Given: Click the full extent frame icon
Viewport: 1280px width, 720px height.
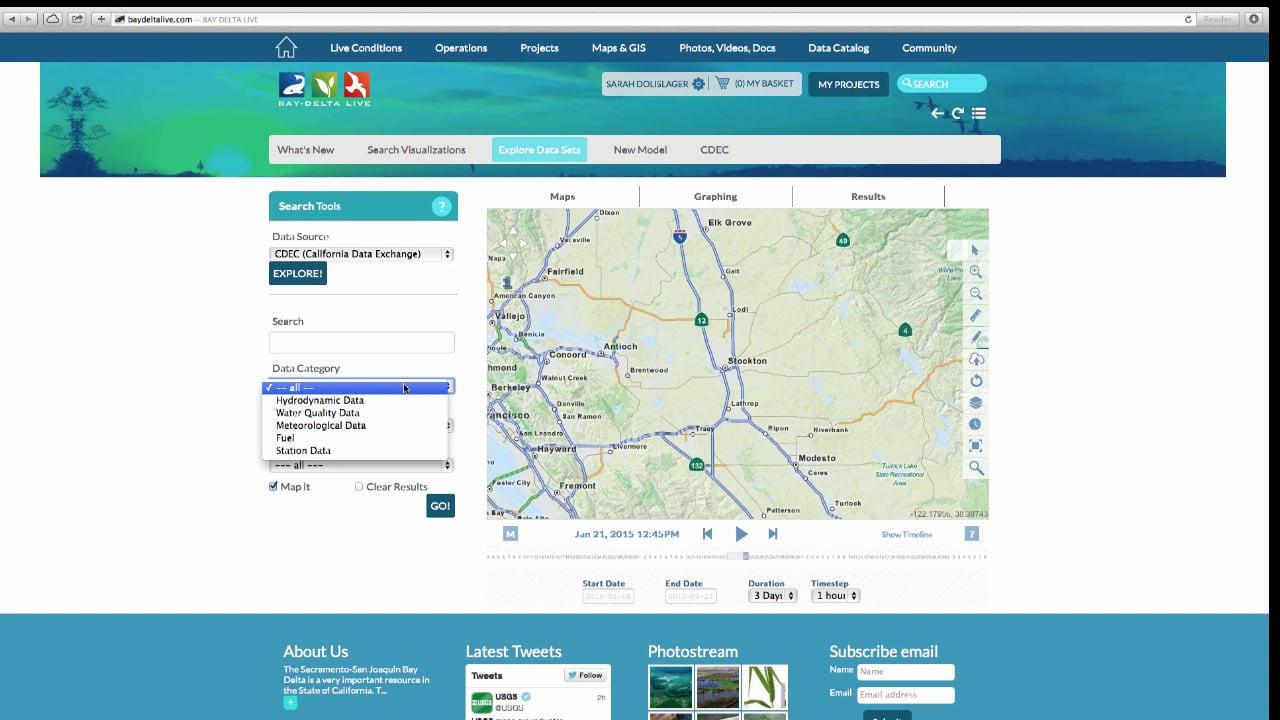Looking at the screenshot, I should 976,446.
